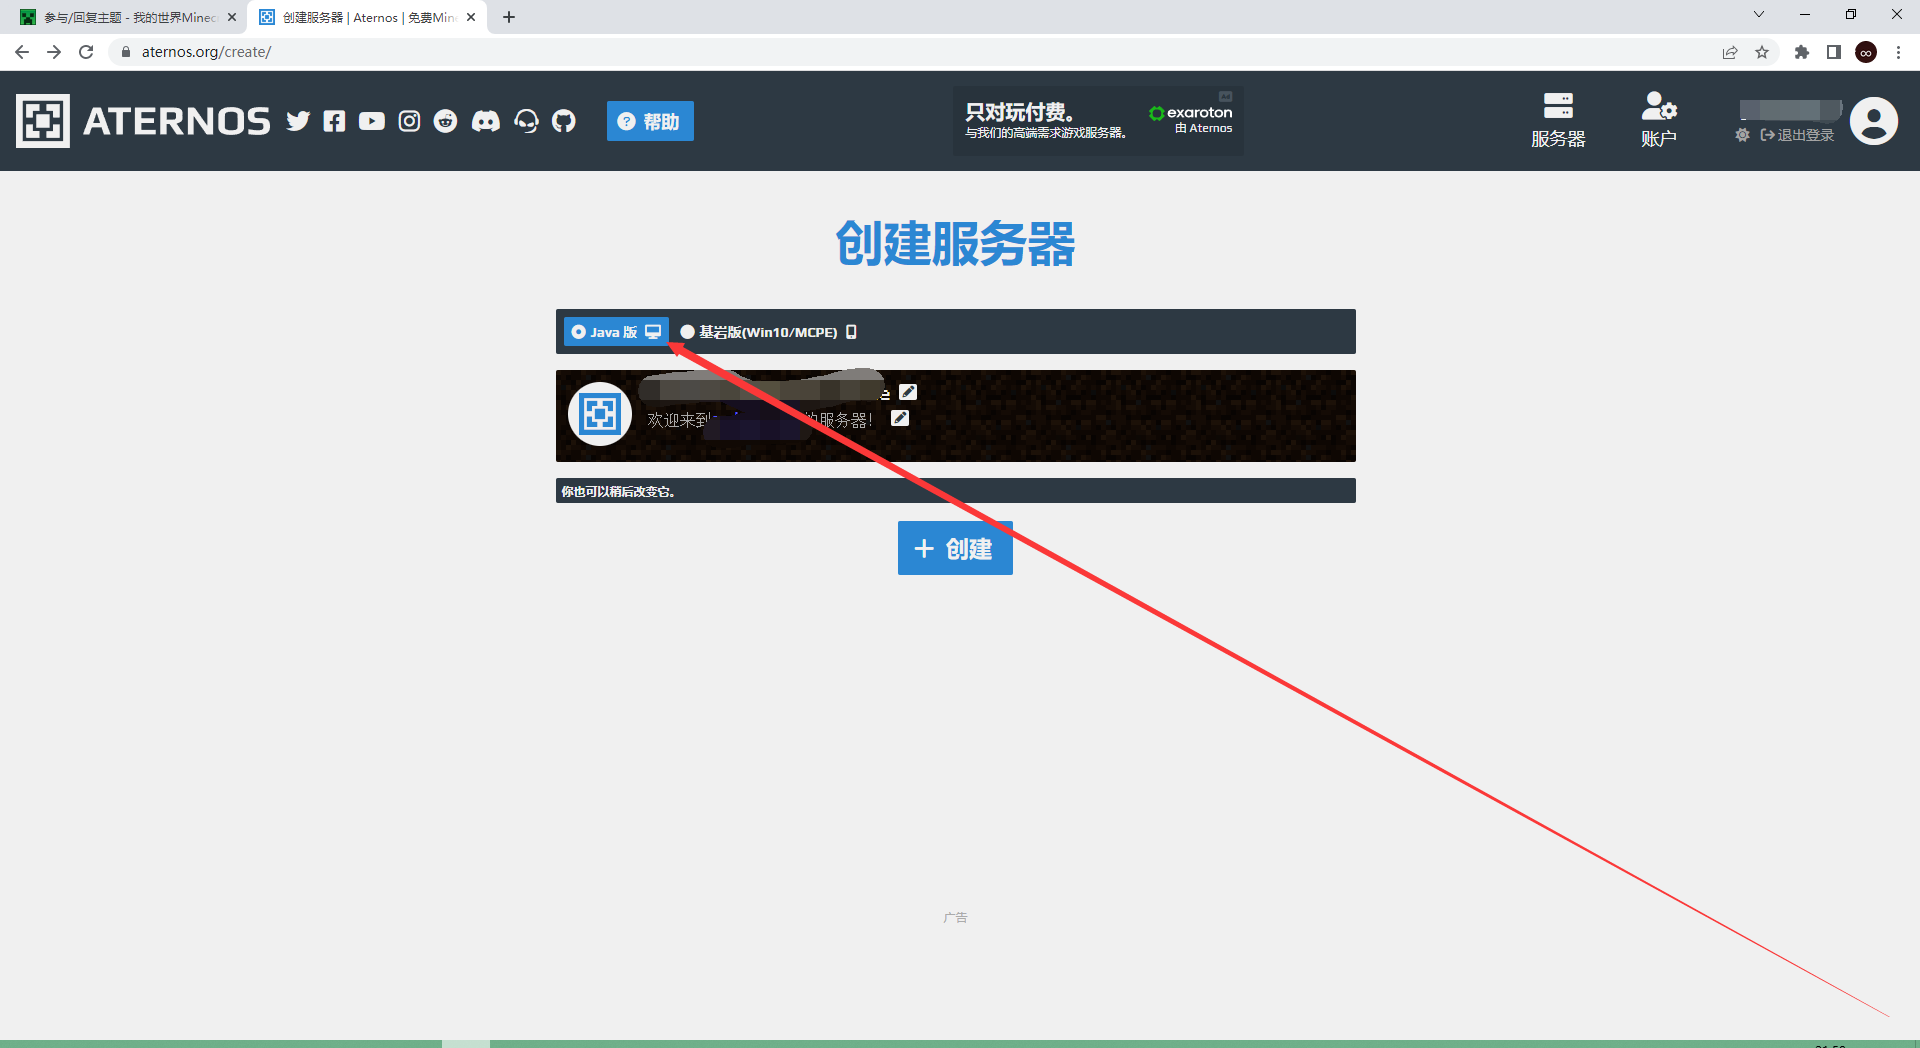Open the Chrome three-dot menu

pyautogui.click(x=1898, y=52)
